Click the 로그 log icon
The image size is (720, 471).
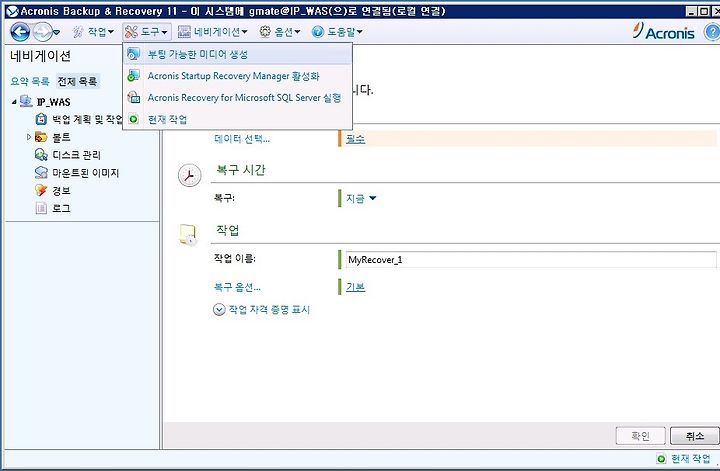point(41,208)
